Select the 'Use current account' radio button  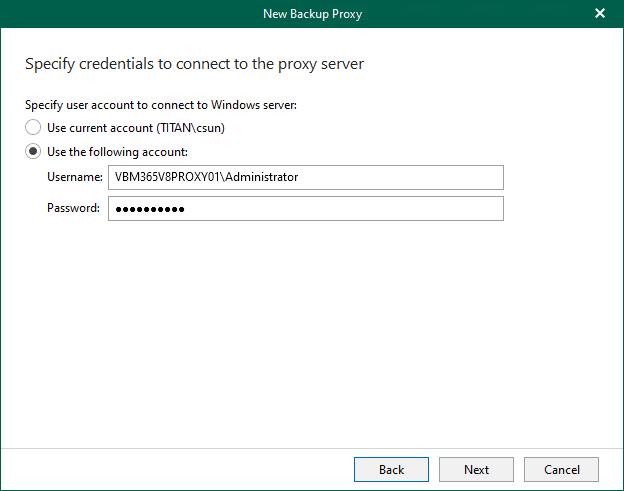[x=33, y=128]
